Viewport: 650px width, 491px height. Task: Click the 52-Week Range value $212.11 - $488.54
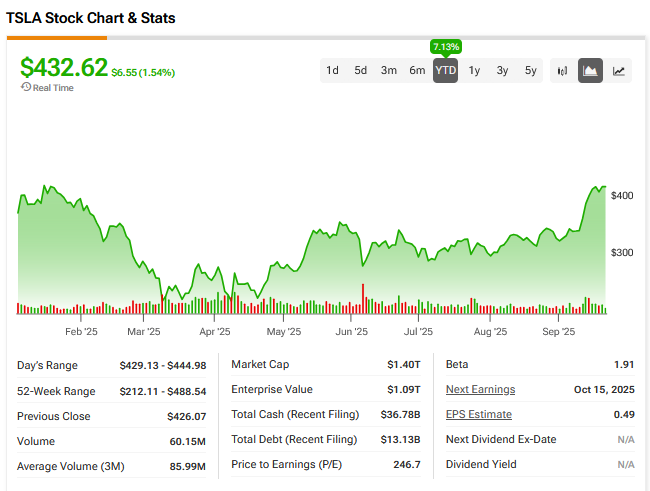163,391
